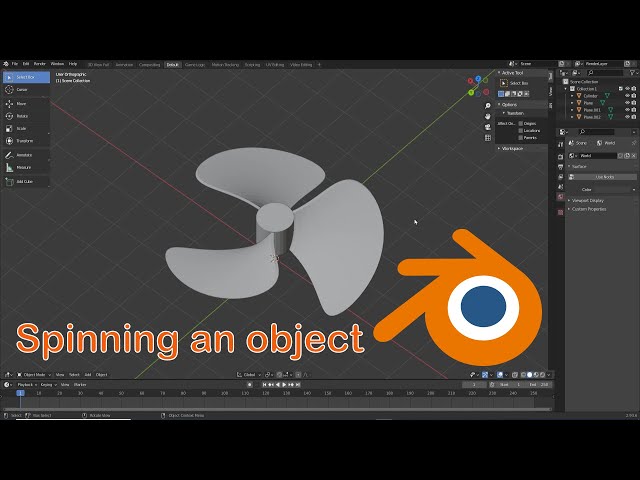Screen dimensions: 640x480
Task: Click the Blender logo in menu bar
Action: tap(6, 64)
